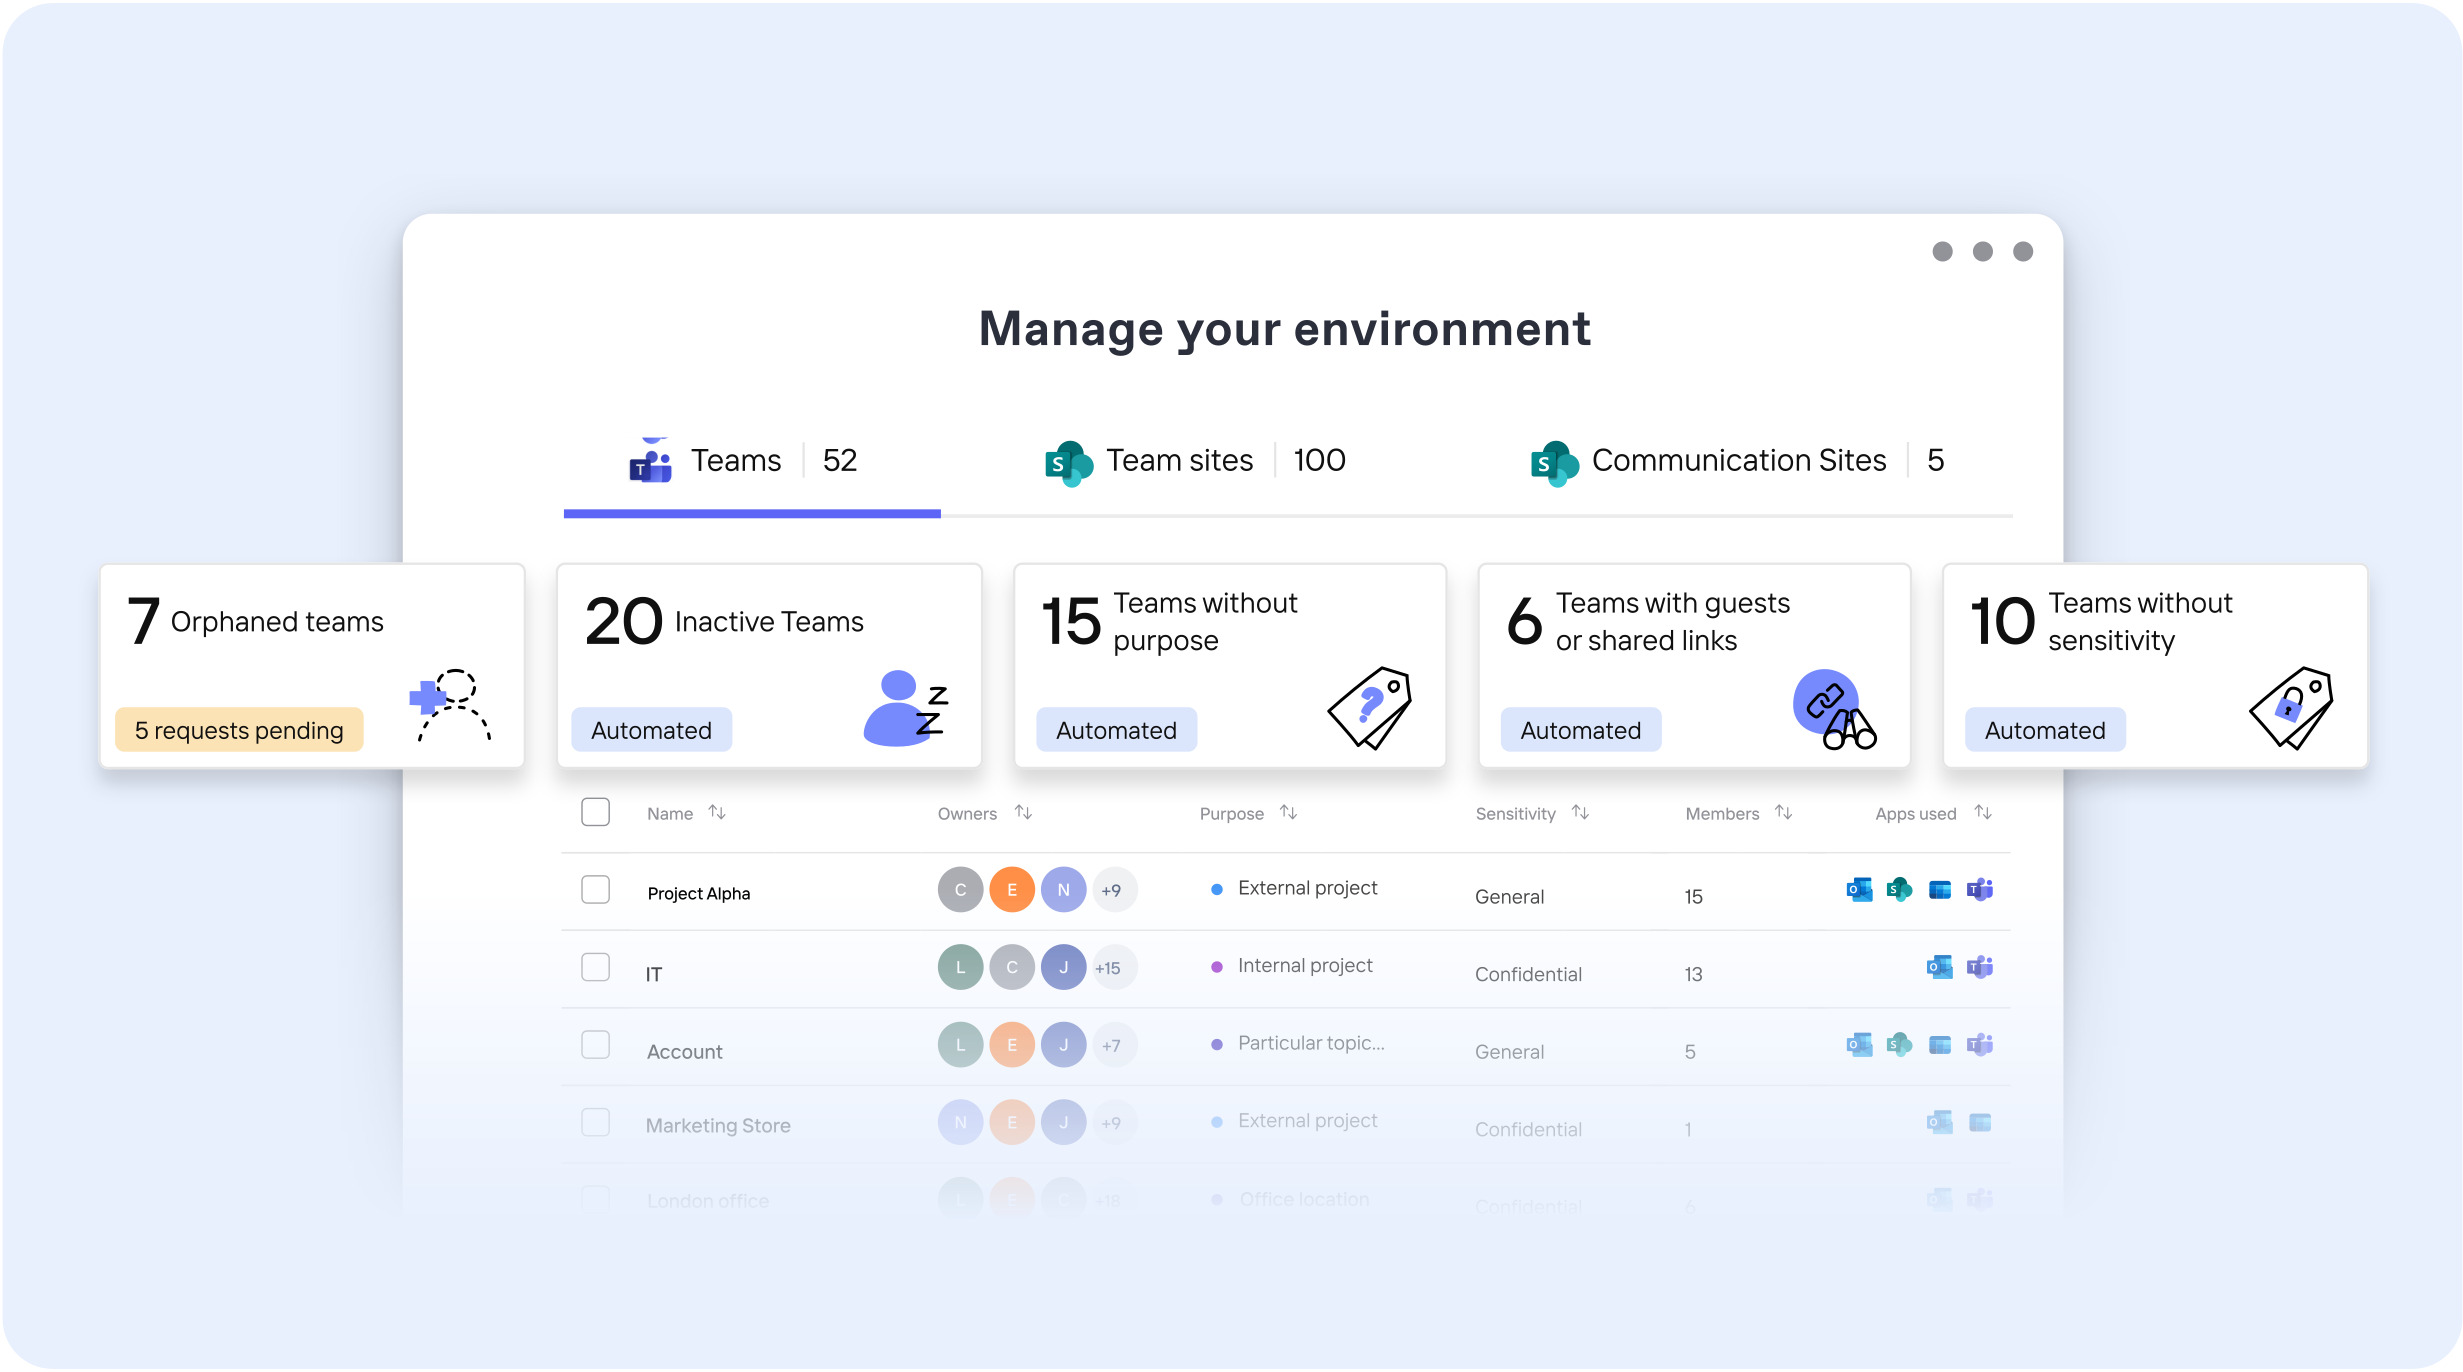Click the locked tag sensitivity icon

2291,708
